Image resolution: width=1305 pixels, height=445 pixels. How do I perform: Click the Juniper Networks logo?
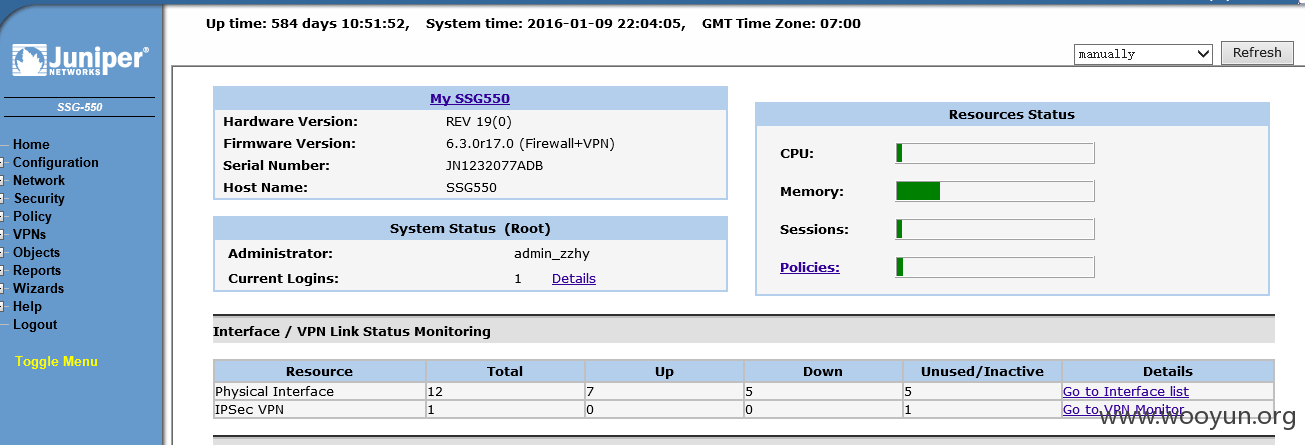pos(80,60)
